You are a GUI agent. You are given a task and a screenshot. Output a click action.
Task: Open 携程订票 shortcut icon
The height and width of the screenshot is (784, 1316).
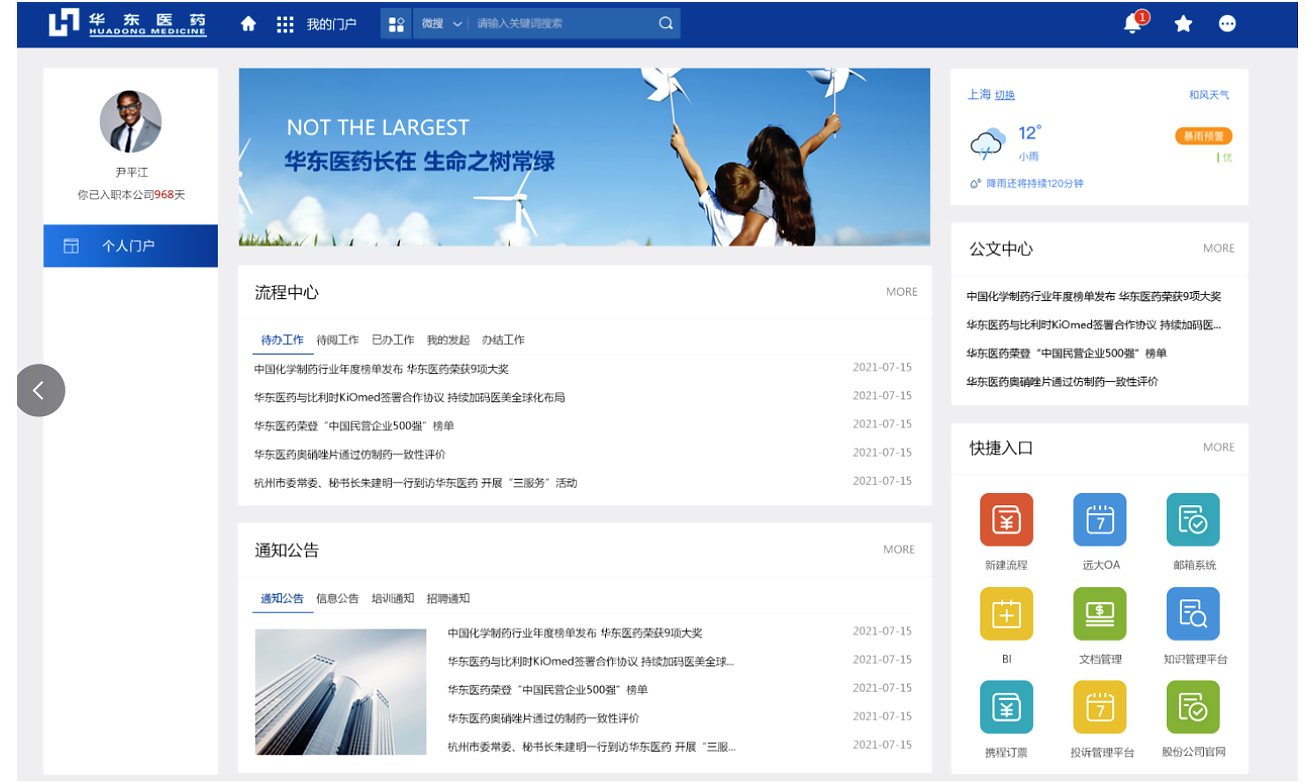point(1006,707)
